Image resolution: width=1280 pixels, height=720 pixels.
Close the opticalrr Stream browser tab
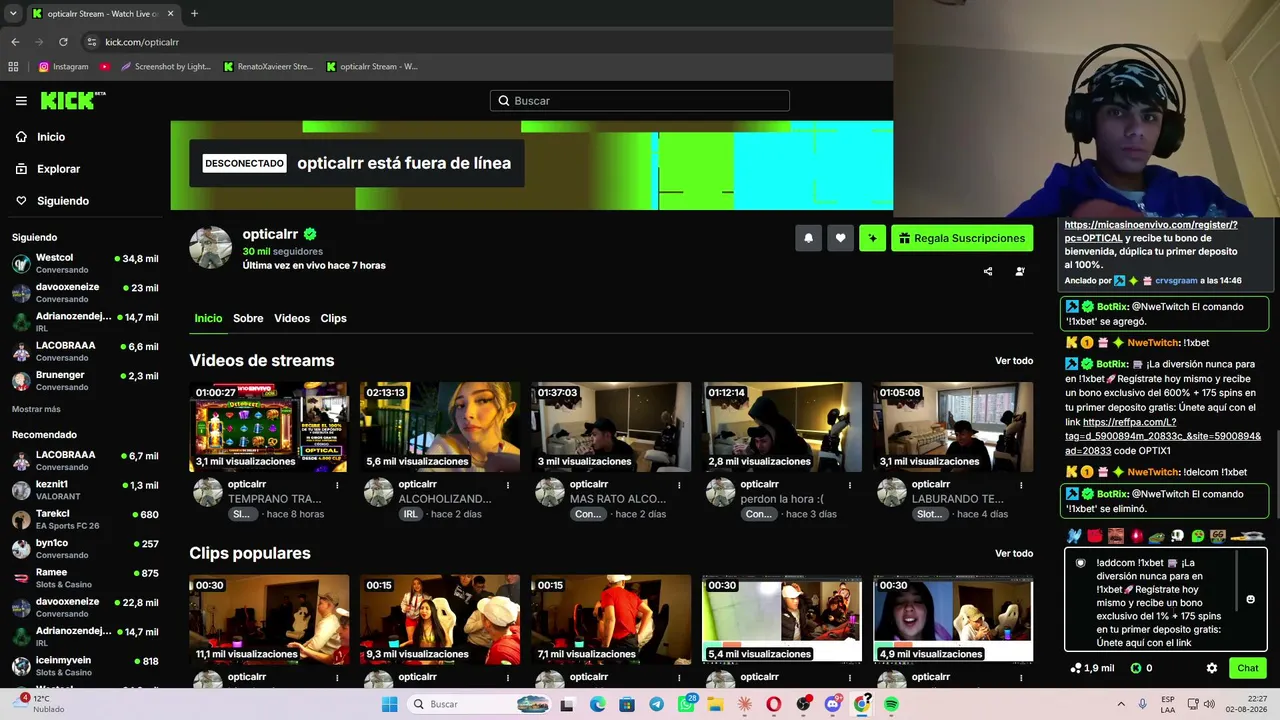coord(170,14)
